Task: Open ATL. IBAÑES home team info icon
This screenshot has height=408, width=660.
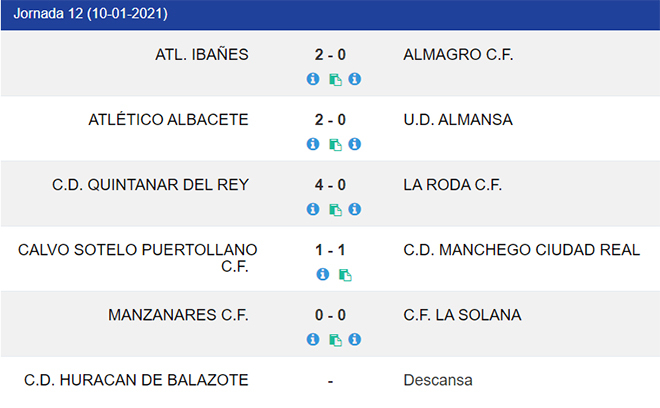Action: point(313,79)
